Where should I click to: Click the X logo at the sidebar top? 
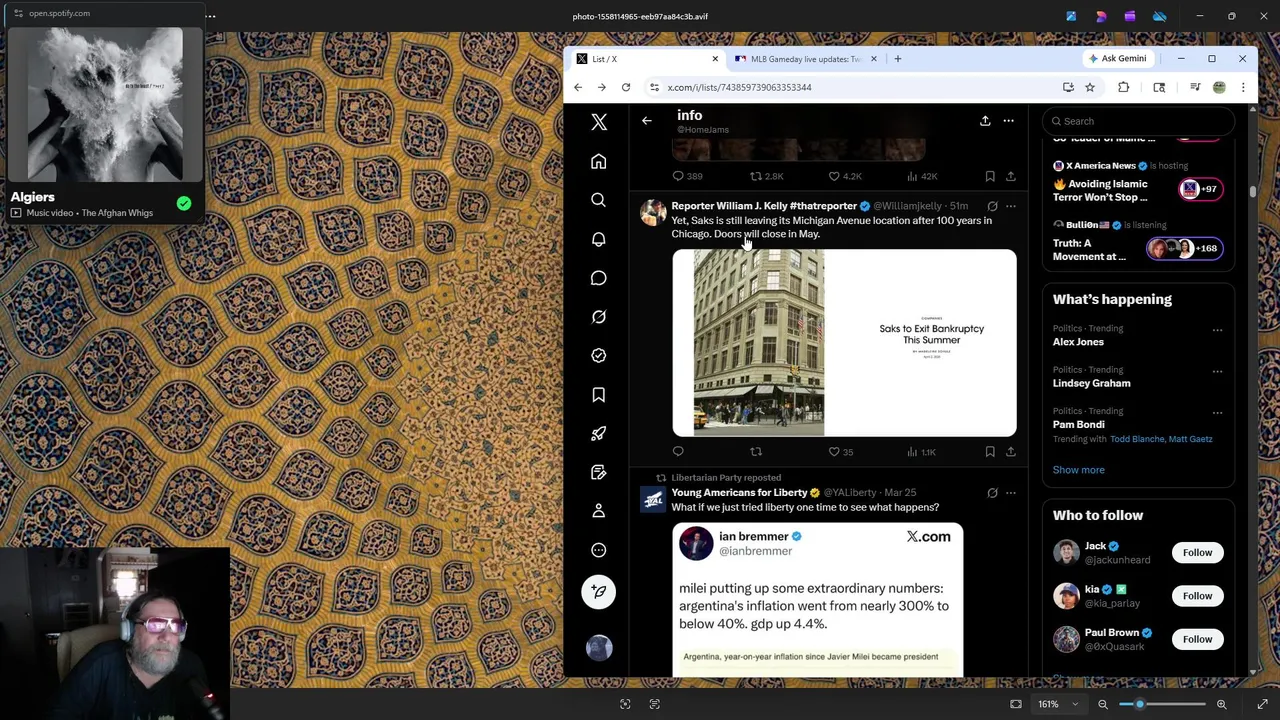(598, 122)
